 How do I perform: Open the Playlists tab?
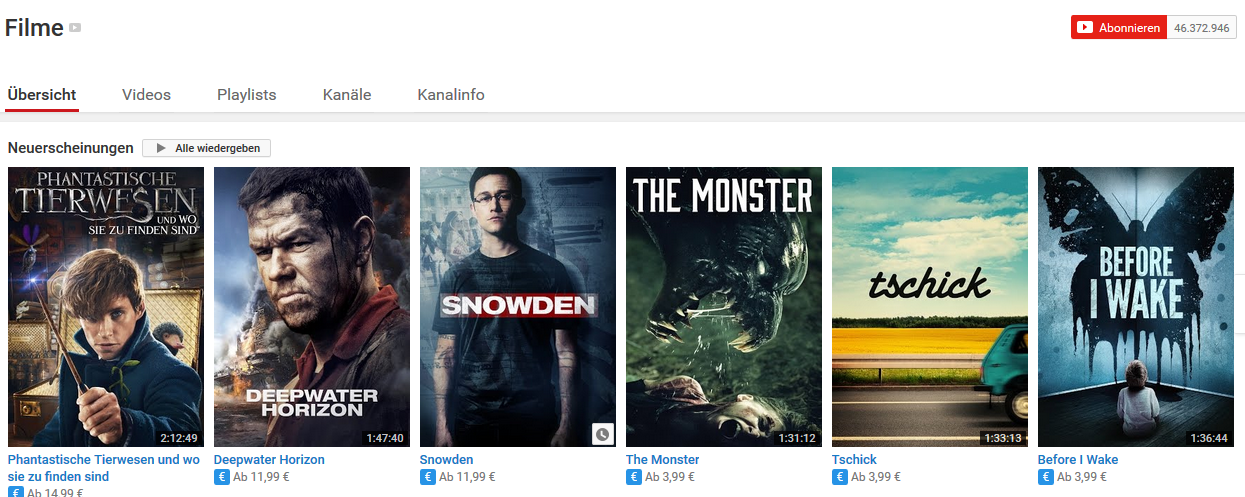pos(247,95)
